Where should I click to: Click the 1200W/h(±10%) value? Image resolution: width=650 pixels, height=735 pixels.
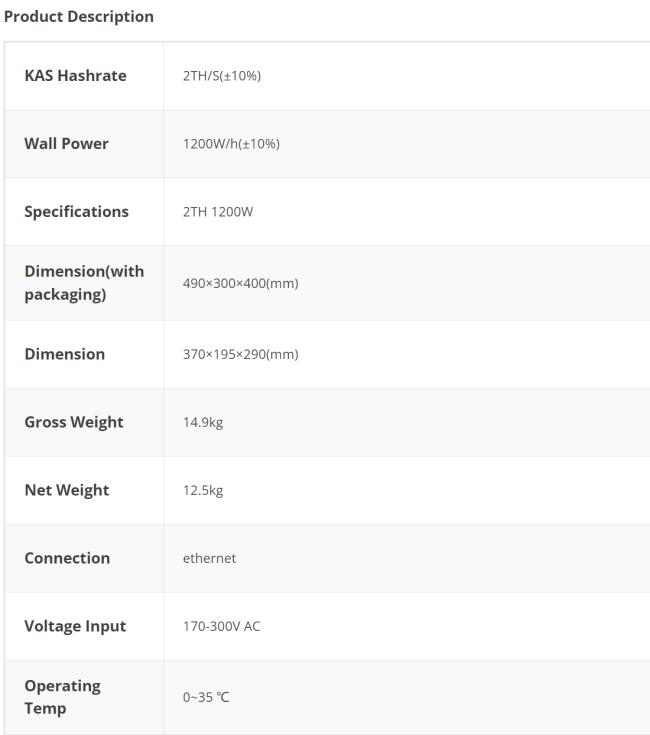tap(231, 144)
